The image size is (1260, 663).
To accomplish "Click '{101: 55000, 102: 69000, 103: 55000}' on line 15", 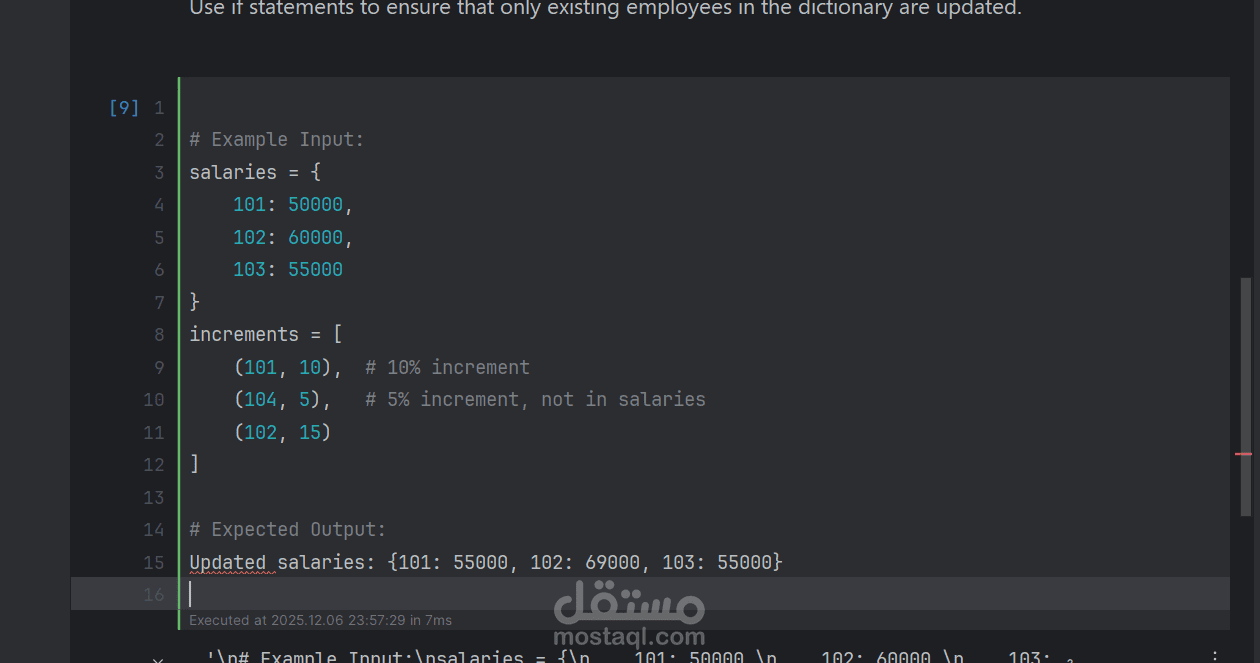I will click(585, 562).
